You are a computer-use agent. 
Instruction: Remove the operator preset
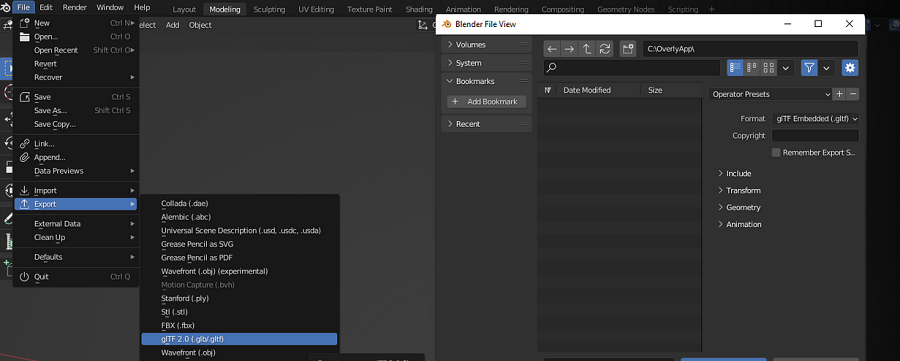(853, 94)
